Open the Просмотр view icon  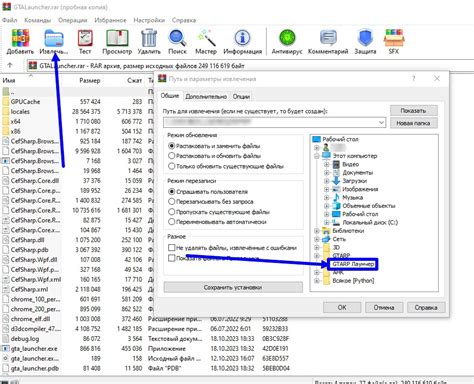point(117,38)
